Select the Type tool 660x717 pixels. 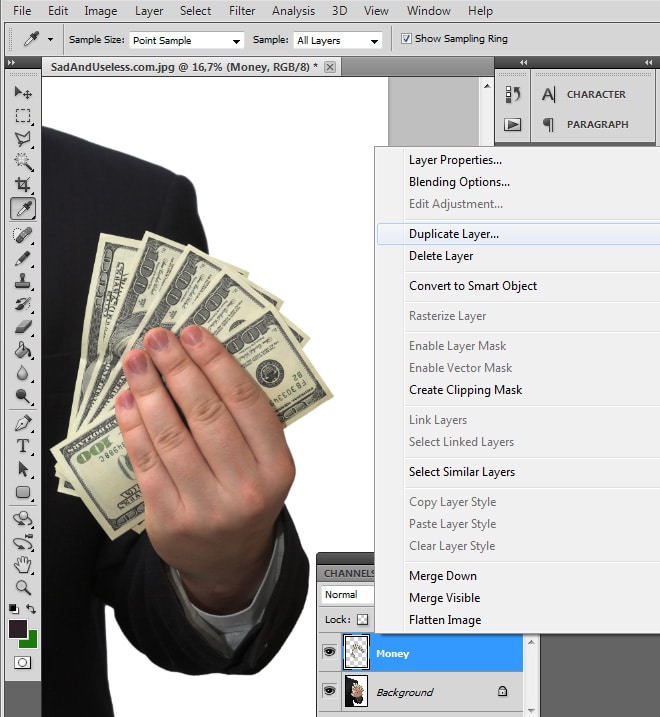pos(22,446)
